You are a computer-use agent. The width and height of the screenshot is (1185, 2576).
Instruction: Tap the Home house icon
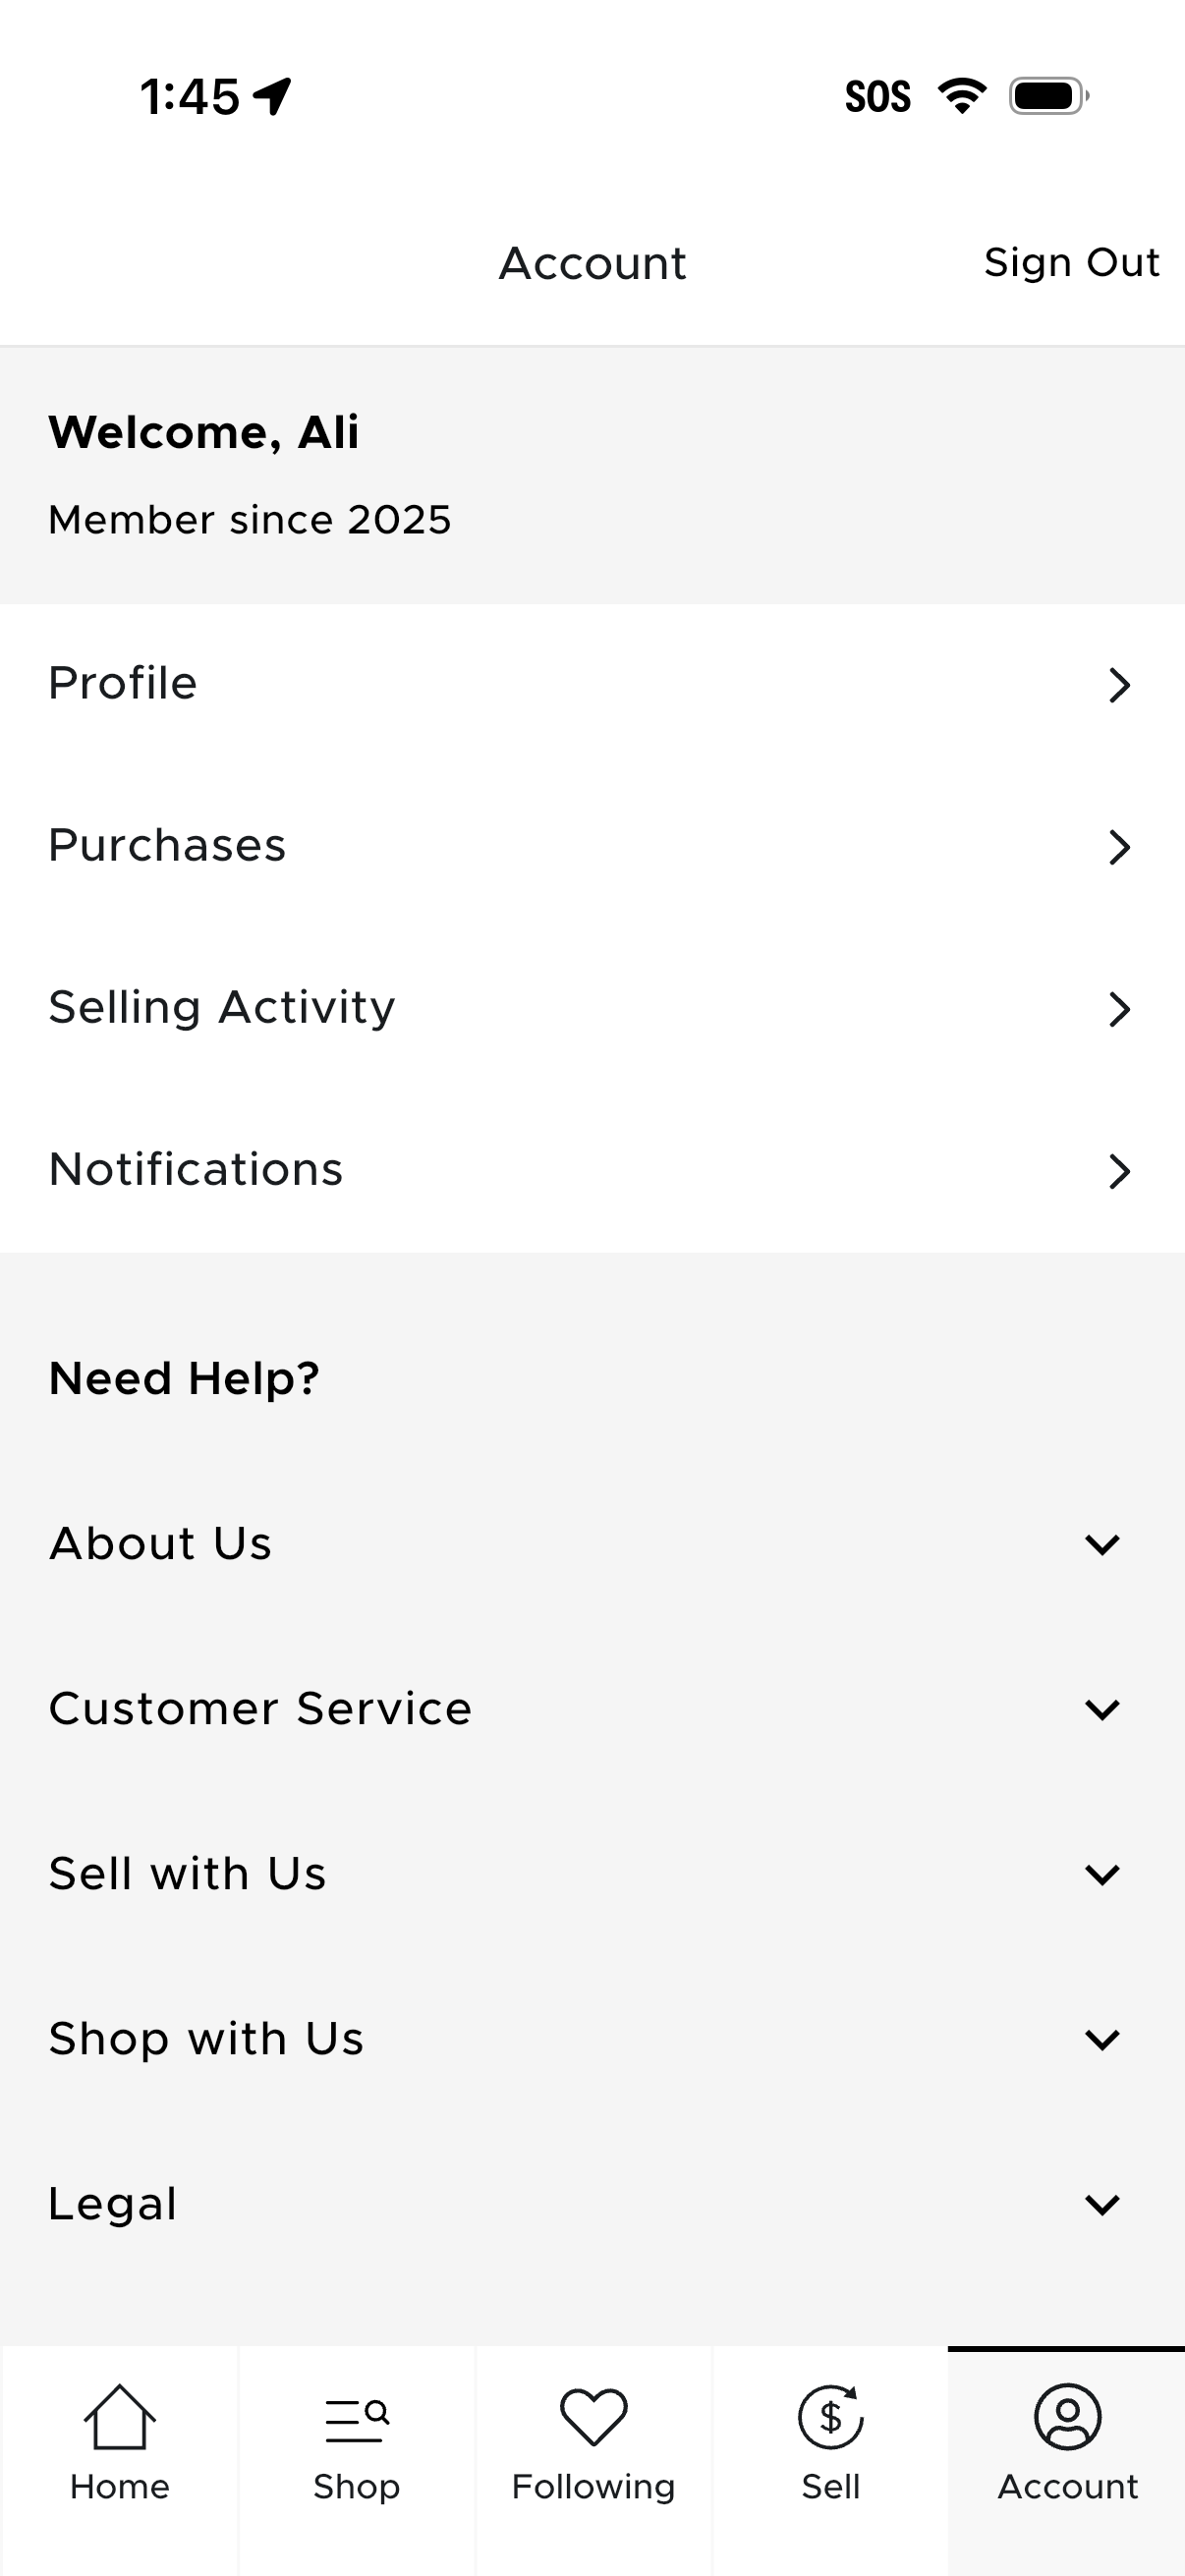[120, 2417]
